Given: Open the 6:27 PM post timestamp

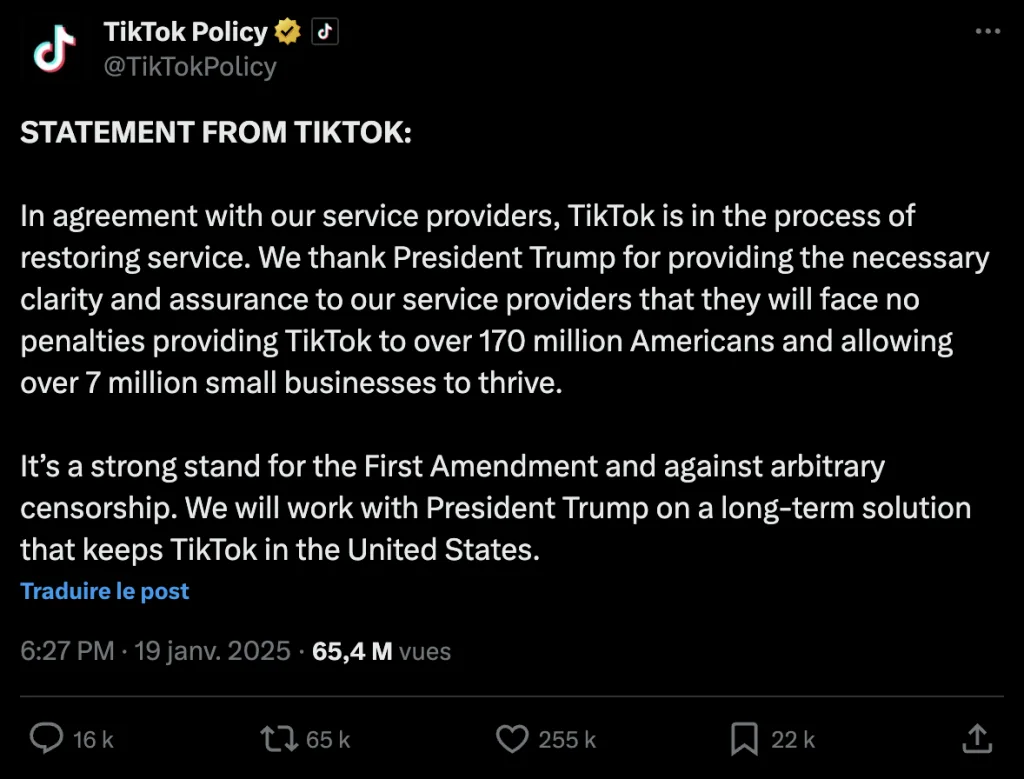Looking at the screenshot, I should point(68,651).
